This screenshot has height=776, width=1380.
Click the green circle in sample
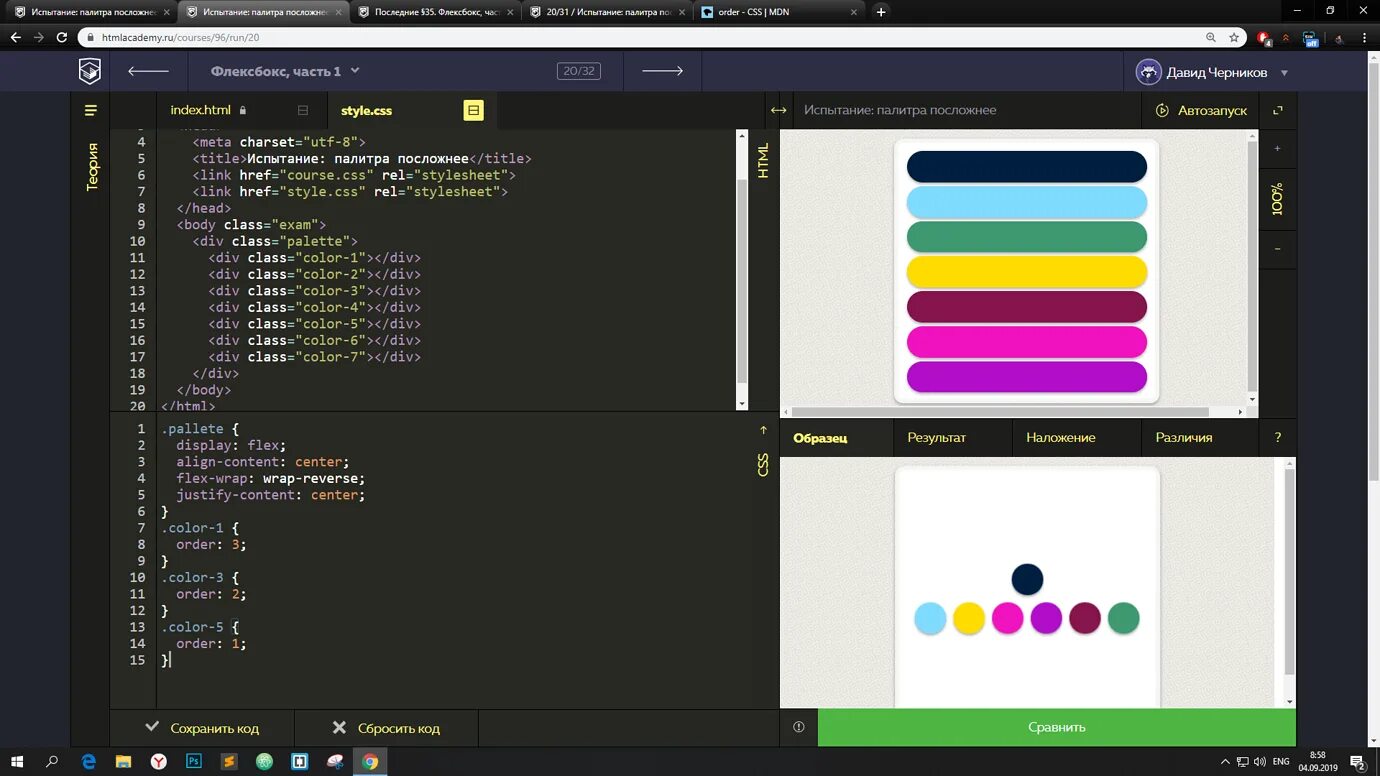[x=1124, y=618]
